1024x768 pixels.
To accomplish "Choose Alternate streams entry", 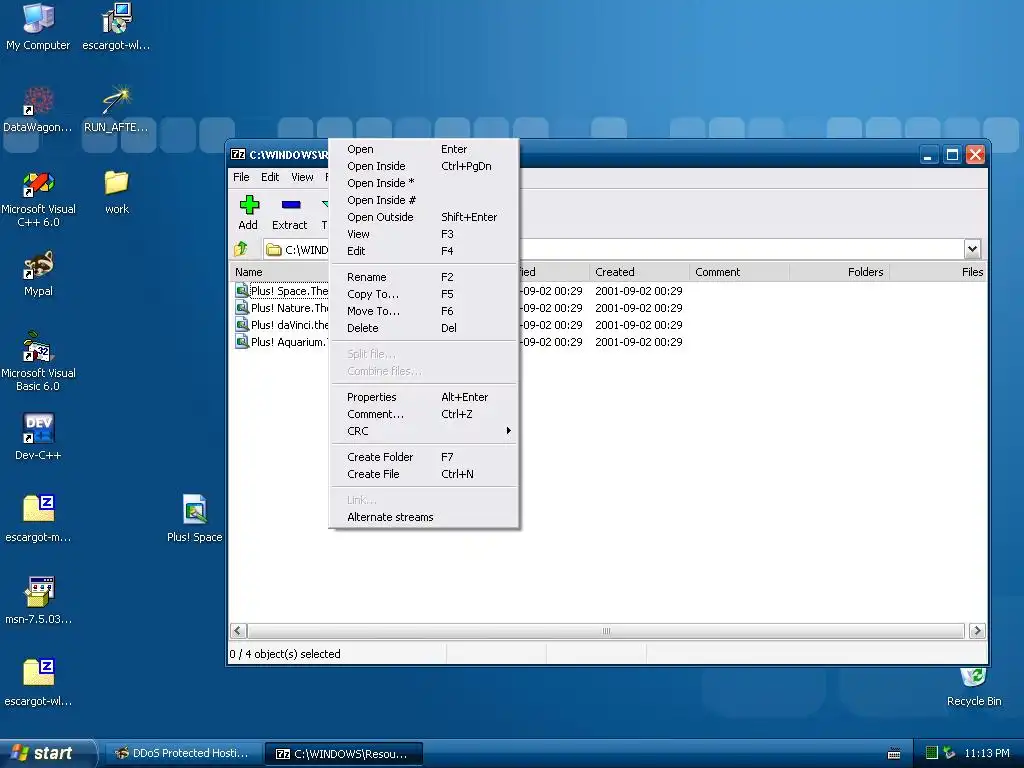I will coord(424,517).
